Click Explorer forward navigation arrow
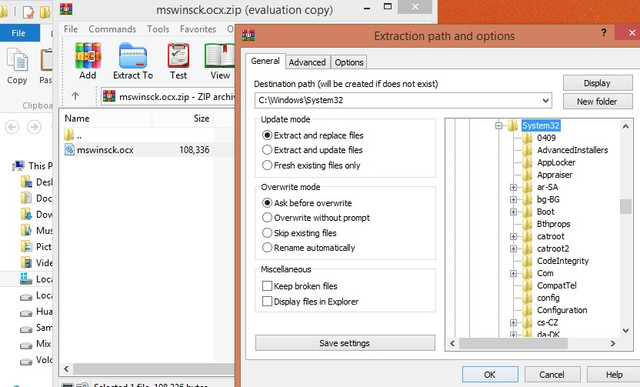 tap(34, 127)
